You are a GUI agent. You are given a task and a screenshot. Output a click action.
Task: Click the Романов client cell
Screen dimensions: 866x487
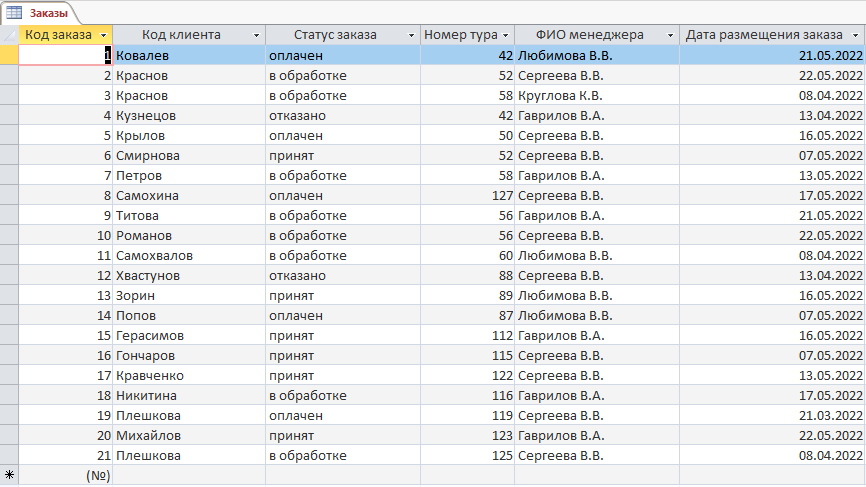[189, 235]
